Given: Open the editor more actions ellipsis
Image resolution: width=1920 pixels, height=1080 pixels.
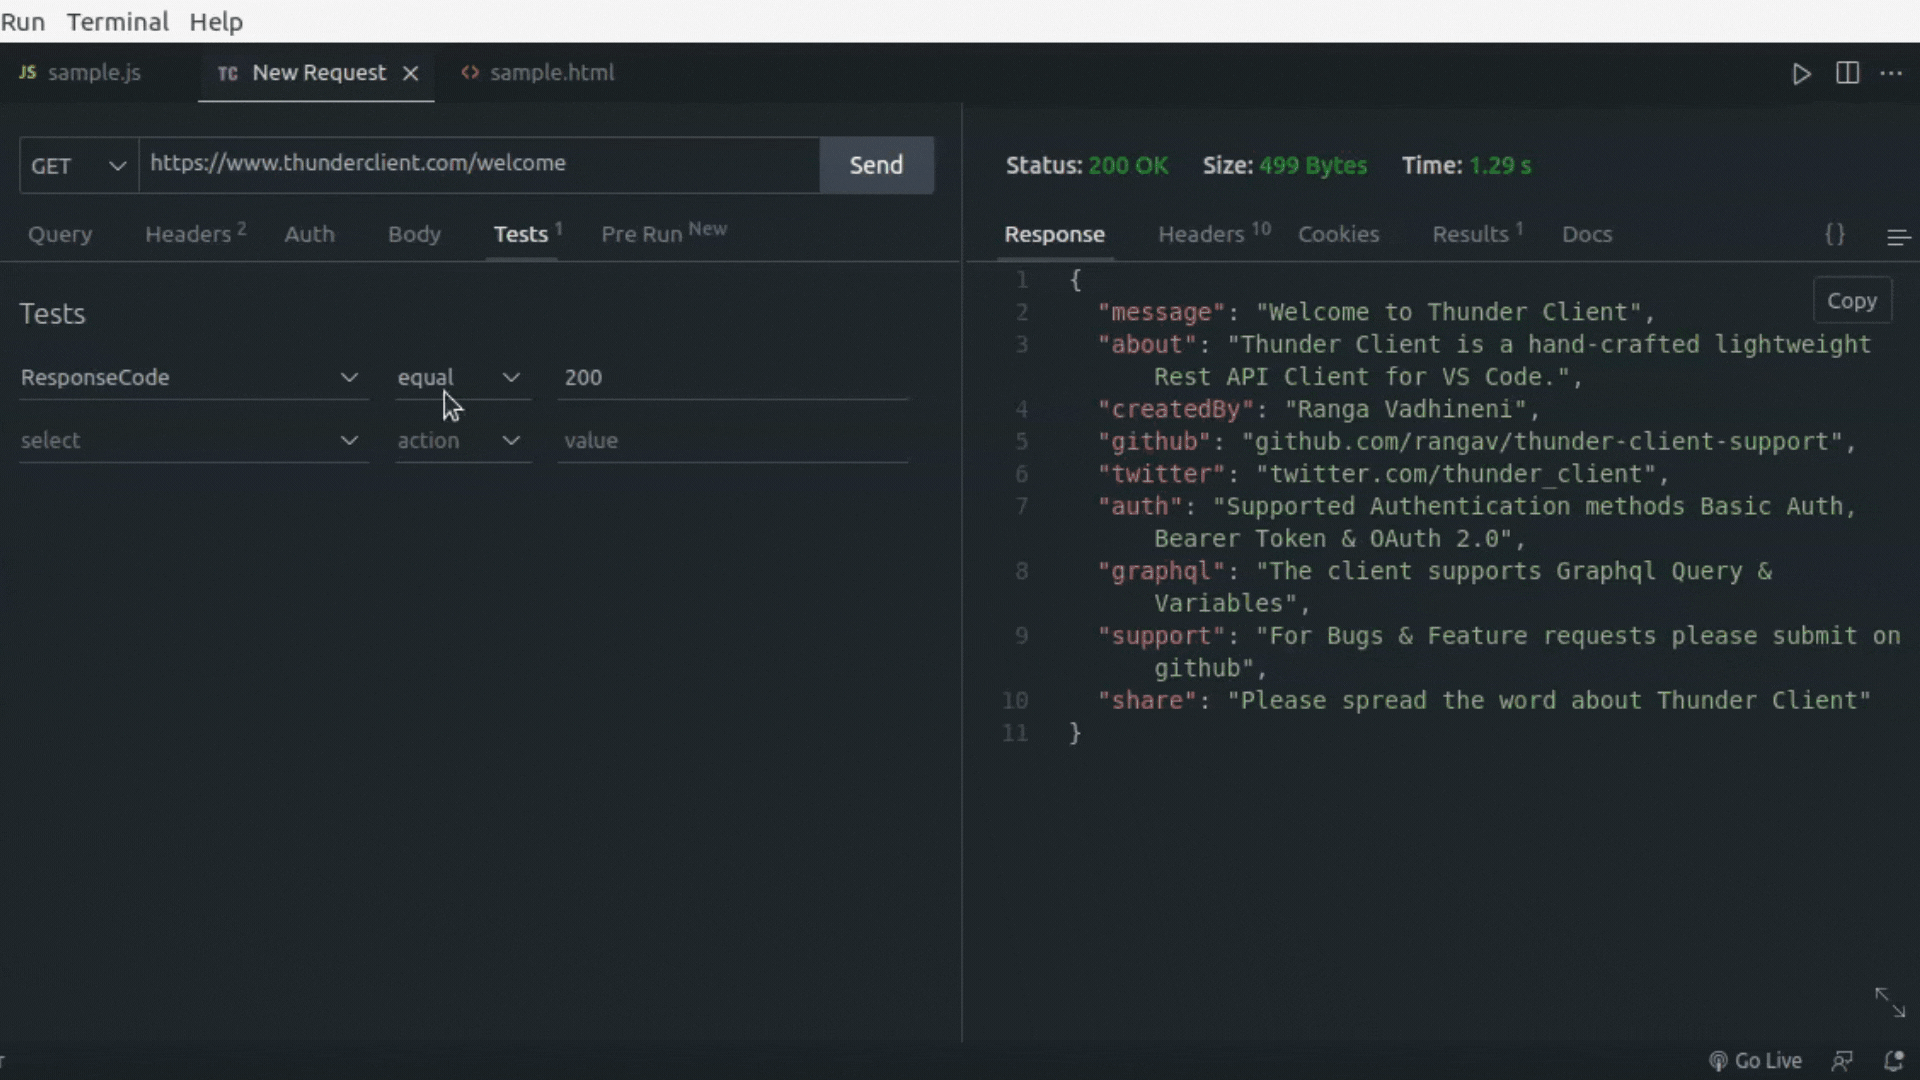Looking at the screenshot, I should [1891, 73].
